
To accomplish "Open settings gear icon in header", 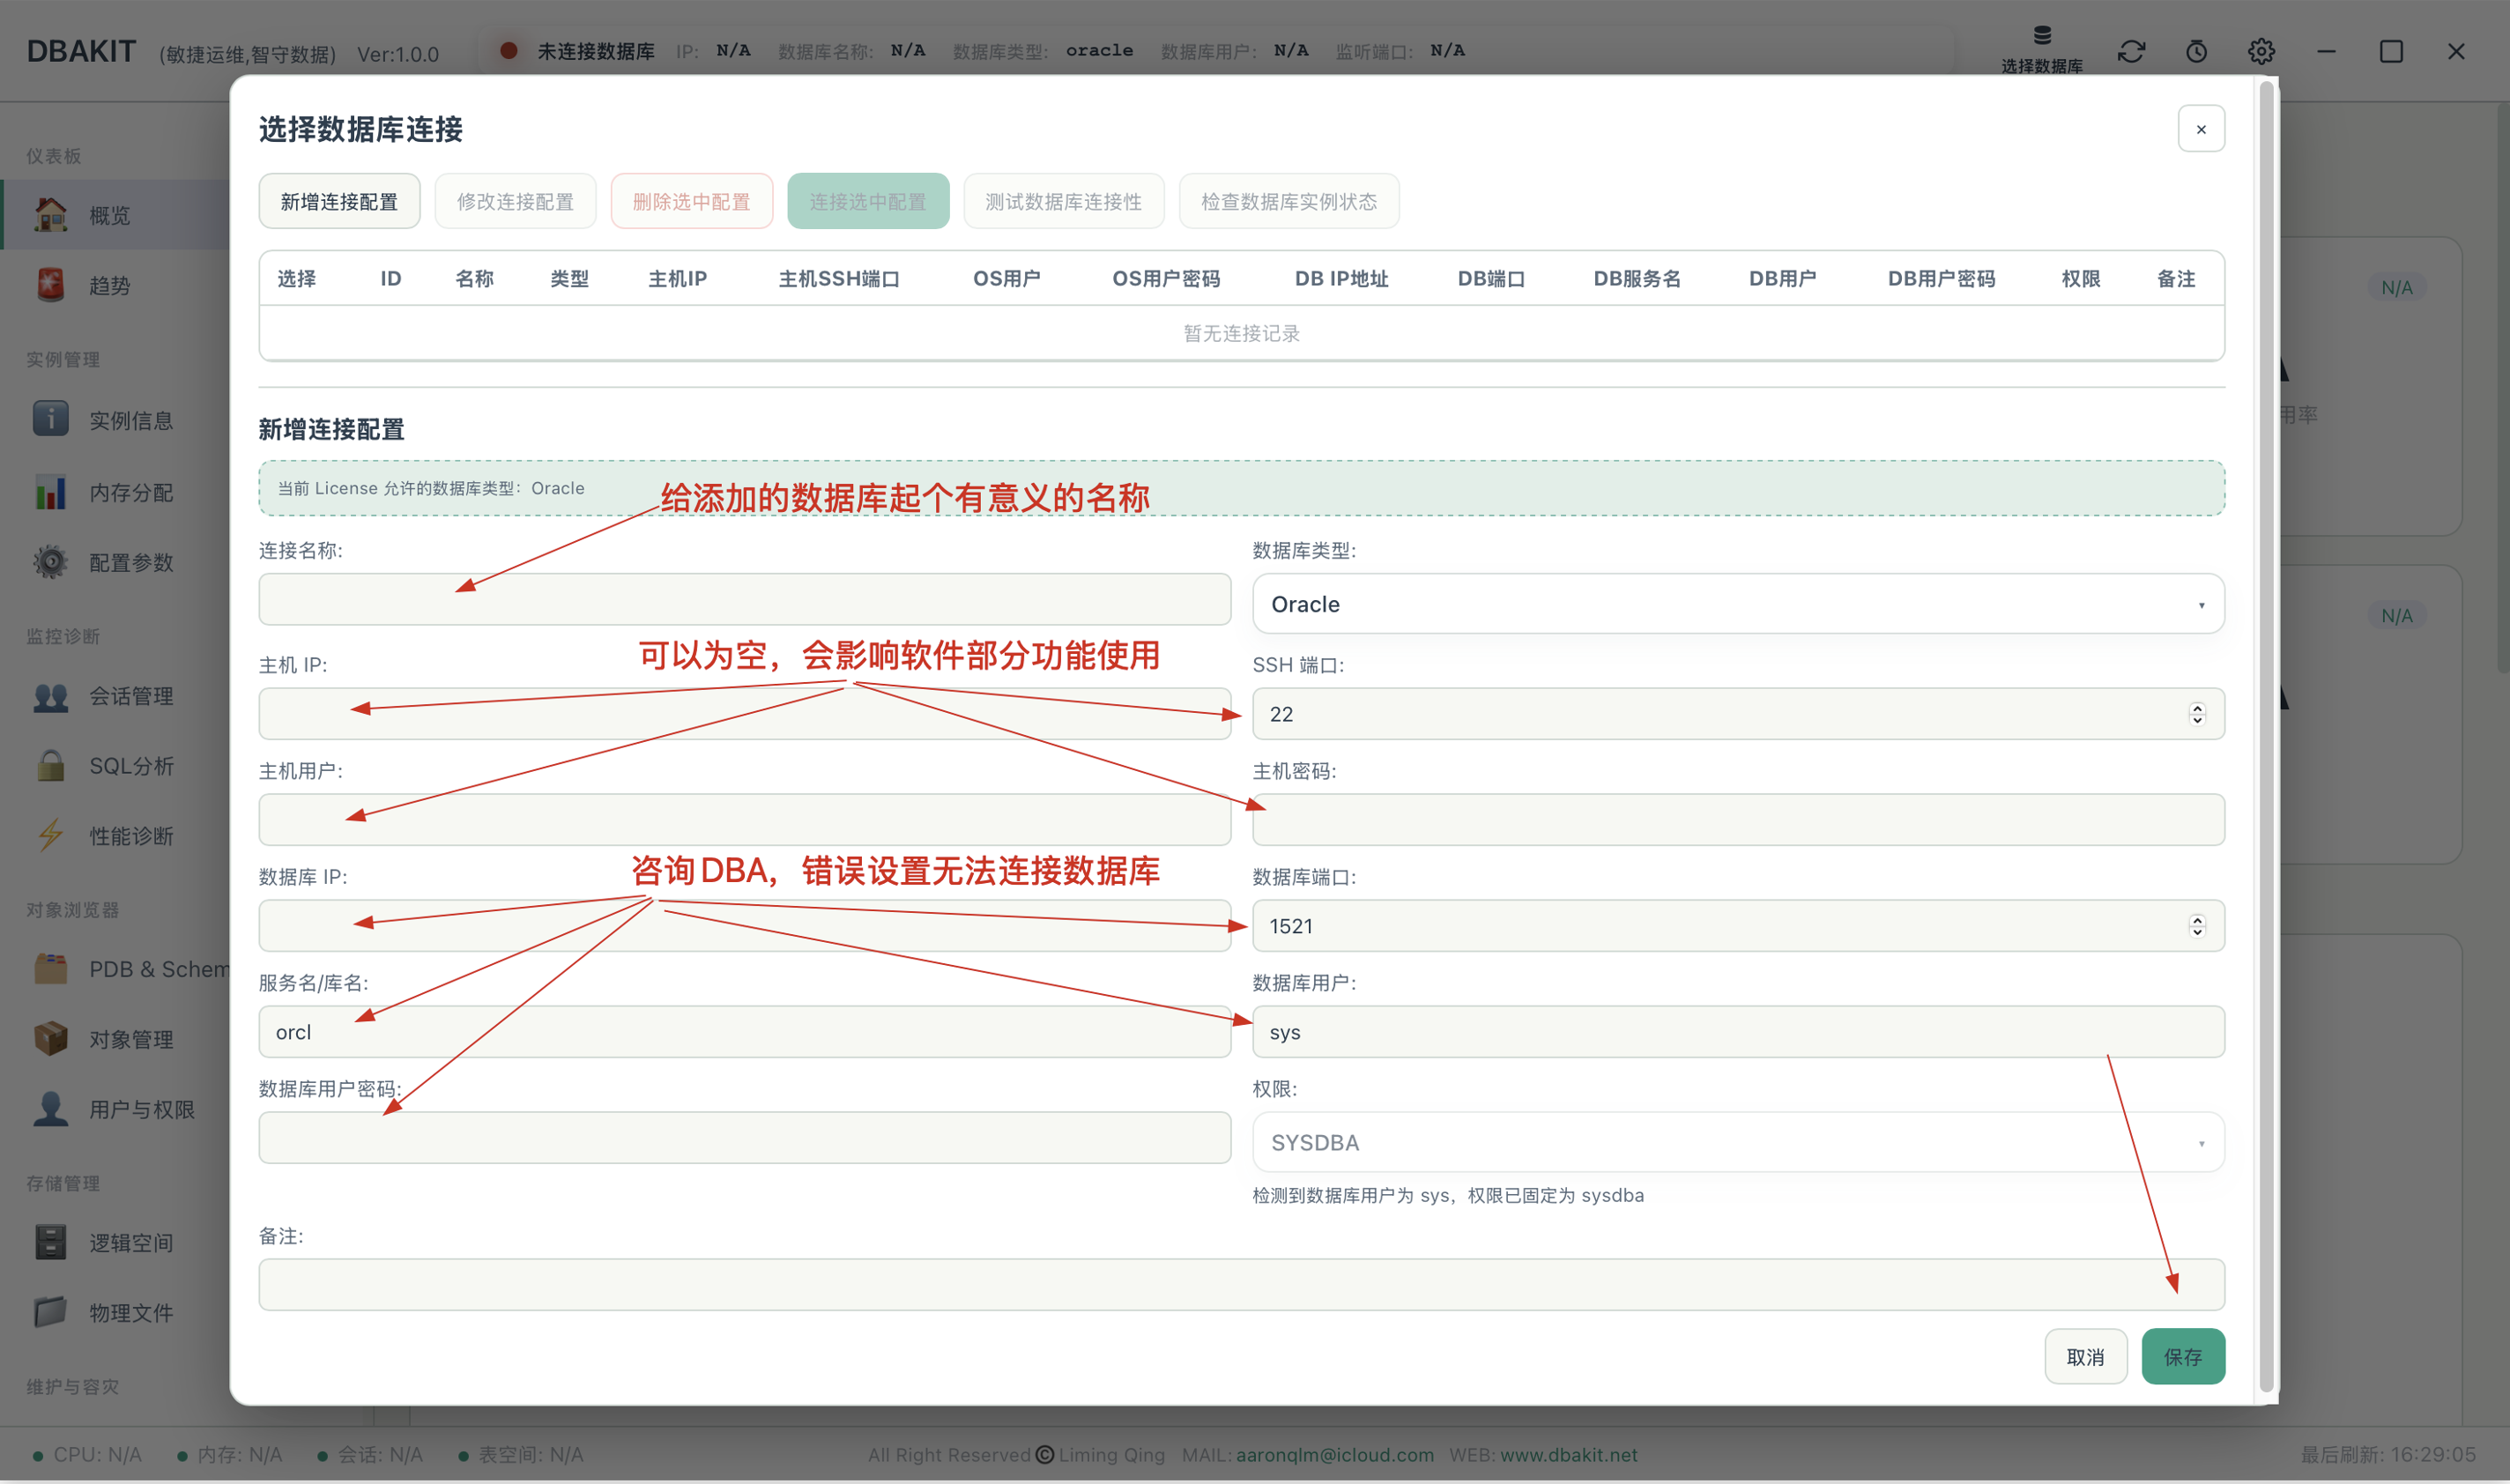I will (x=2261, y=51).
